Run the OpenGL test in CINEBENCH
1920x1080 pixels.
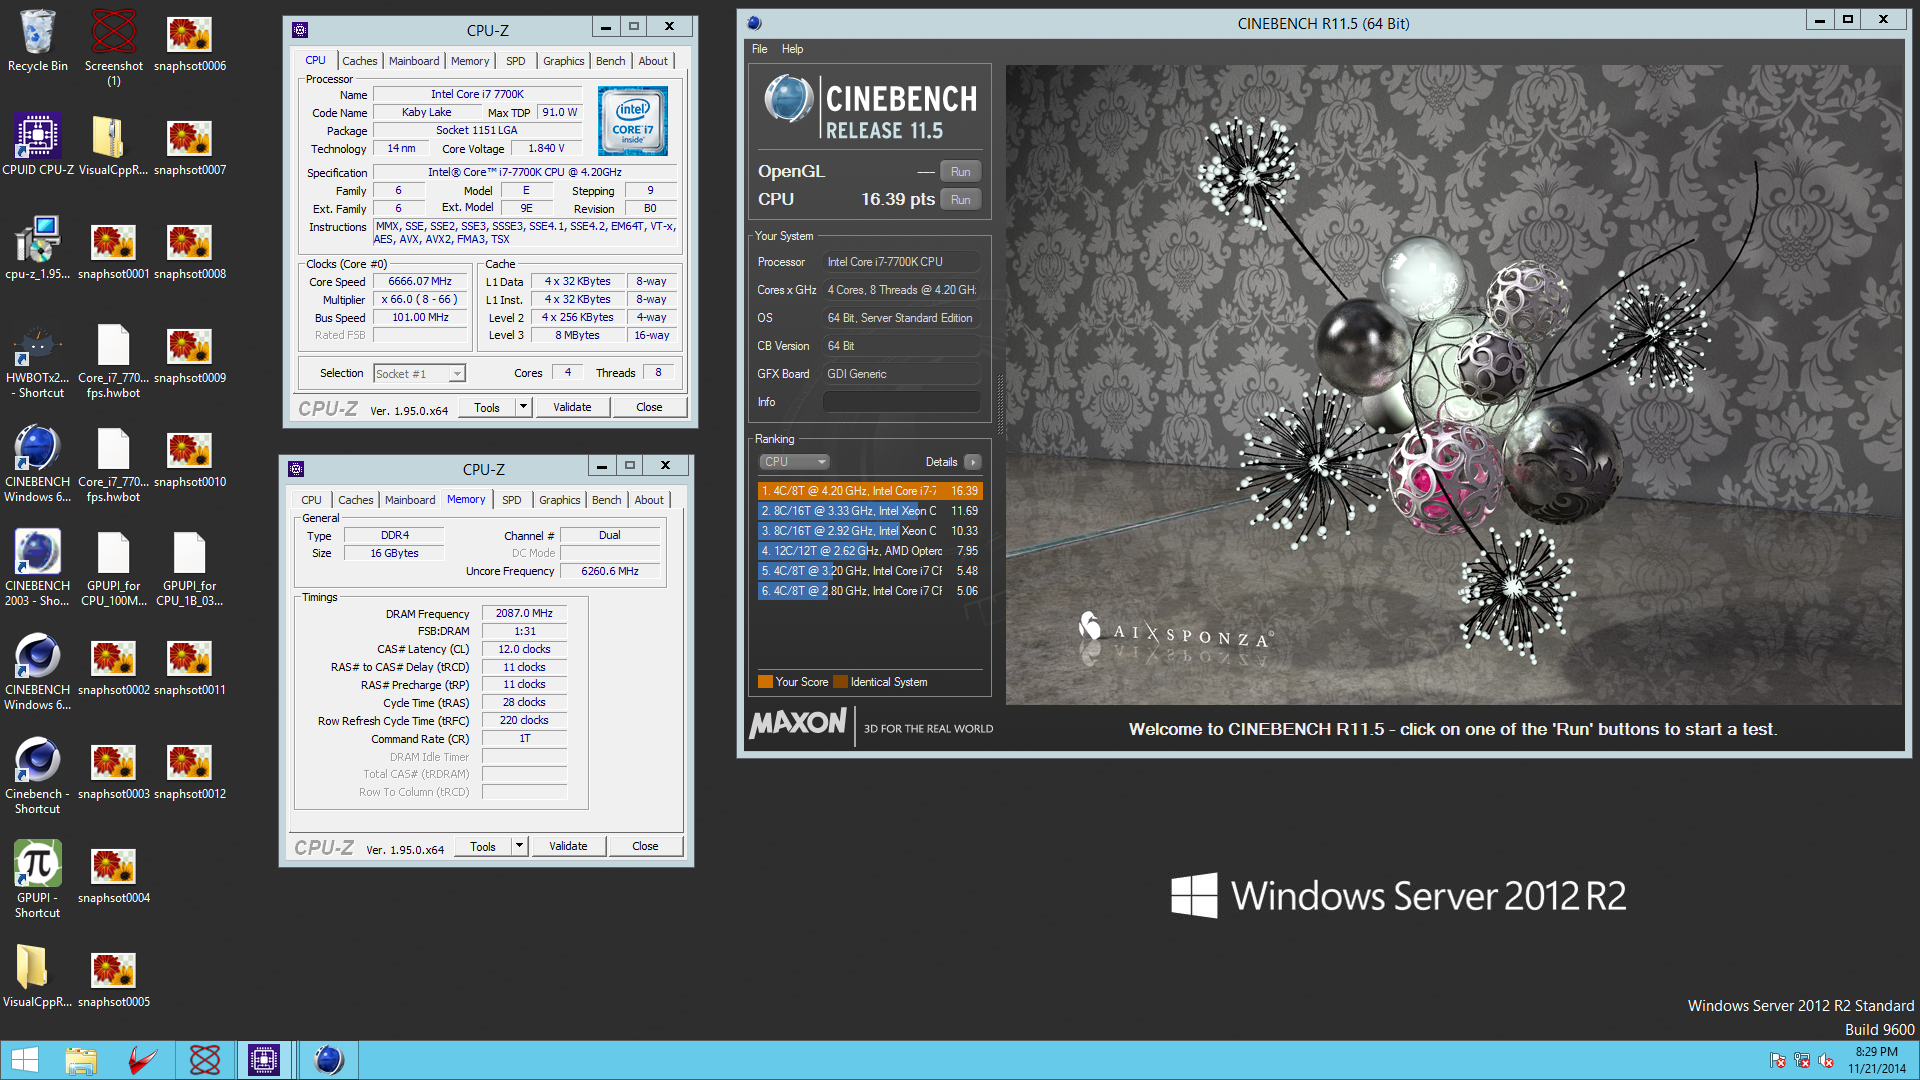[x=960, y=172]
